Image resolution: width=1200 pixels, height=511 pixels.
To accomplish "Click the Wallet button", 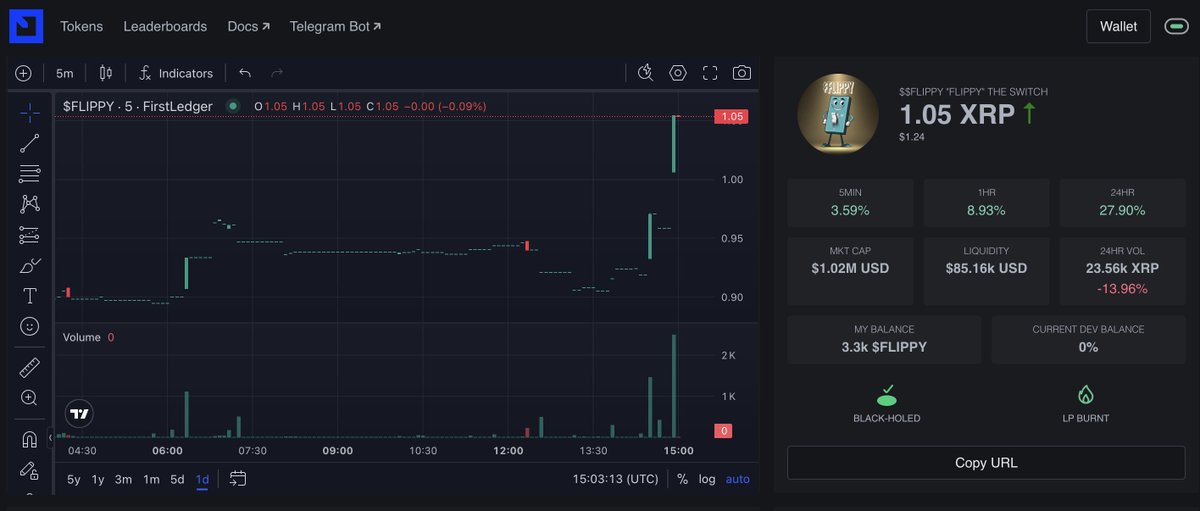I will pos(1118,26).
